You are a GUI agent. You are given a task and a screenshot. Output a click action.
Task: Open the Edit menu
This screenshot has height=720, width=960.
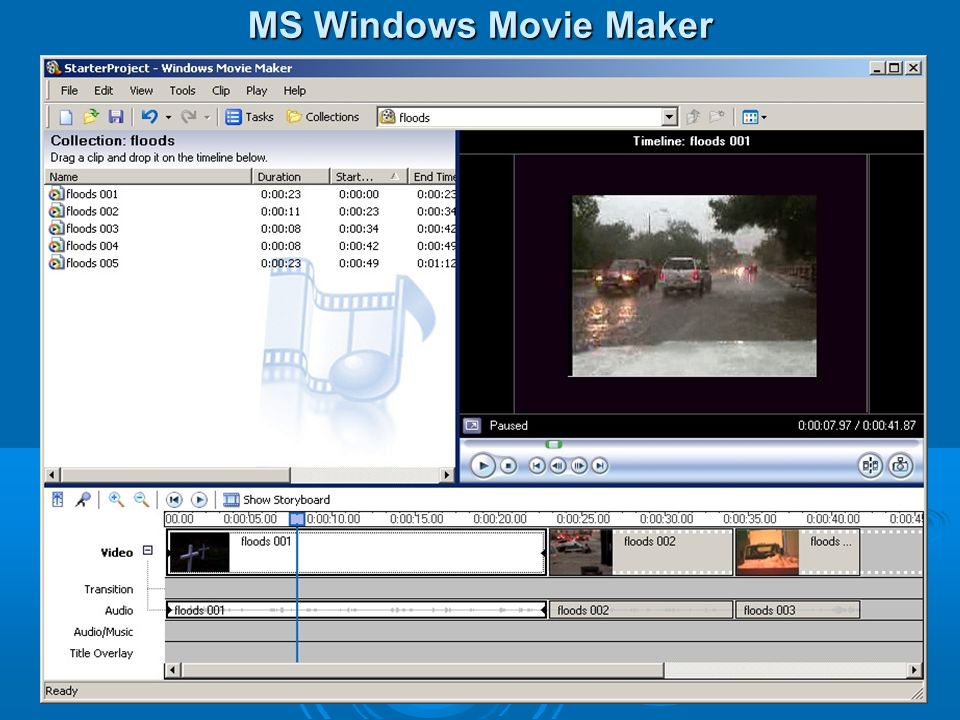(103, 91)
